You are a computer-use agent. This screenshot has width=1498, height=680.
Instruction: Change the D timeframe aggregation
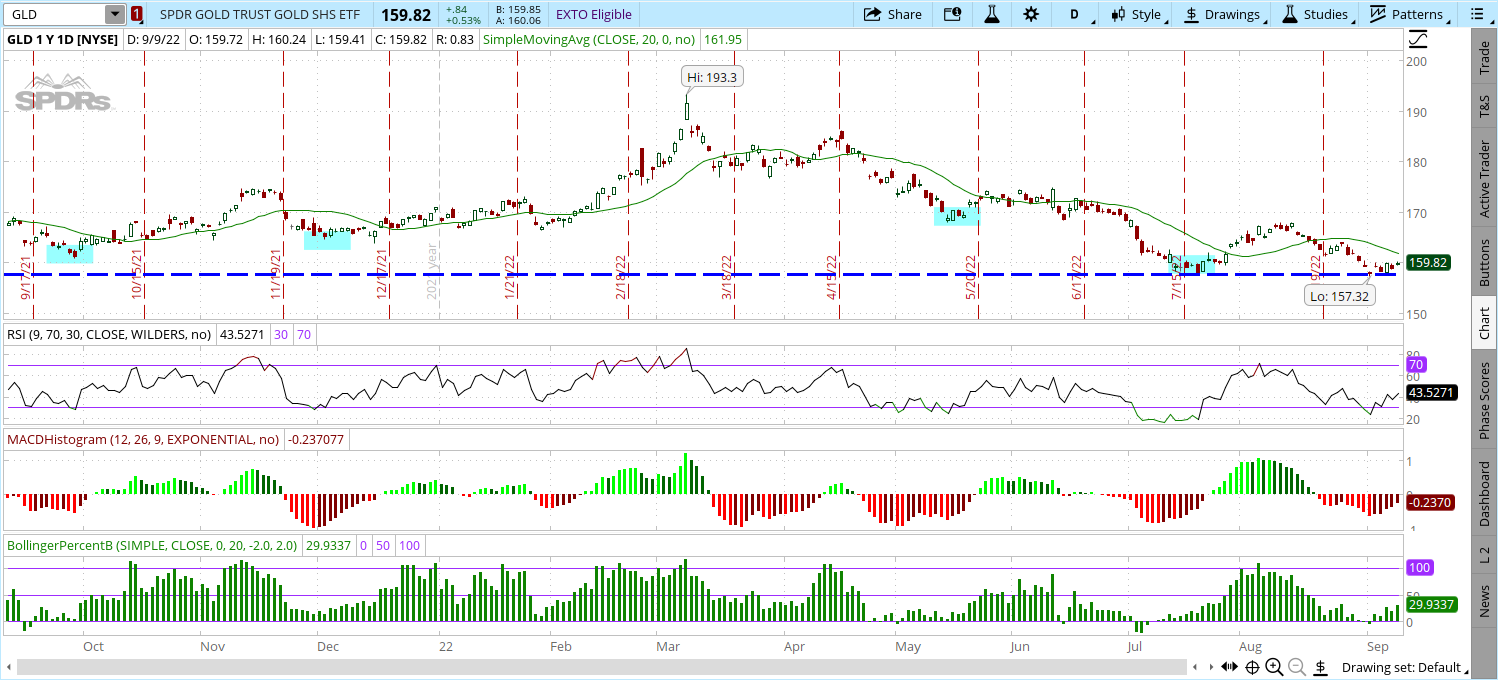1075,14
